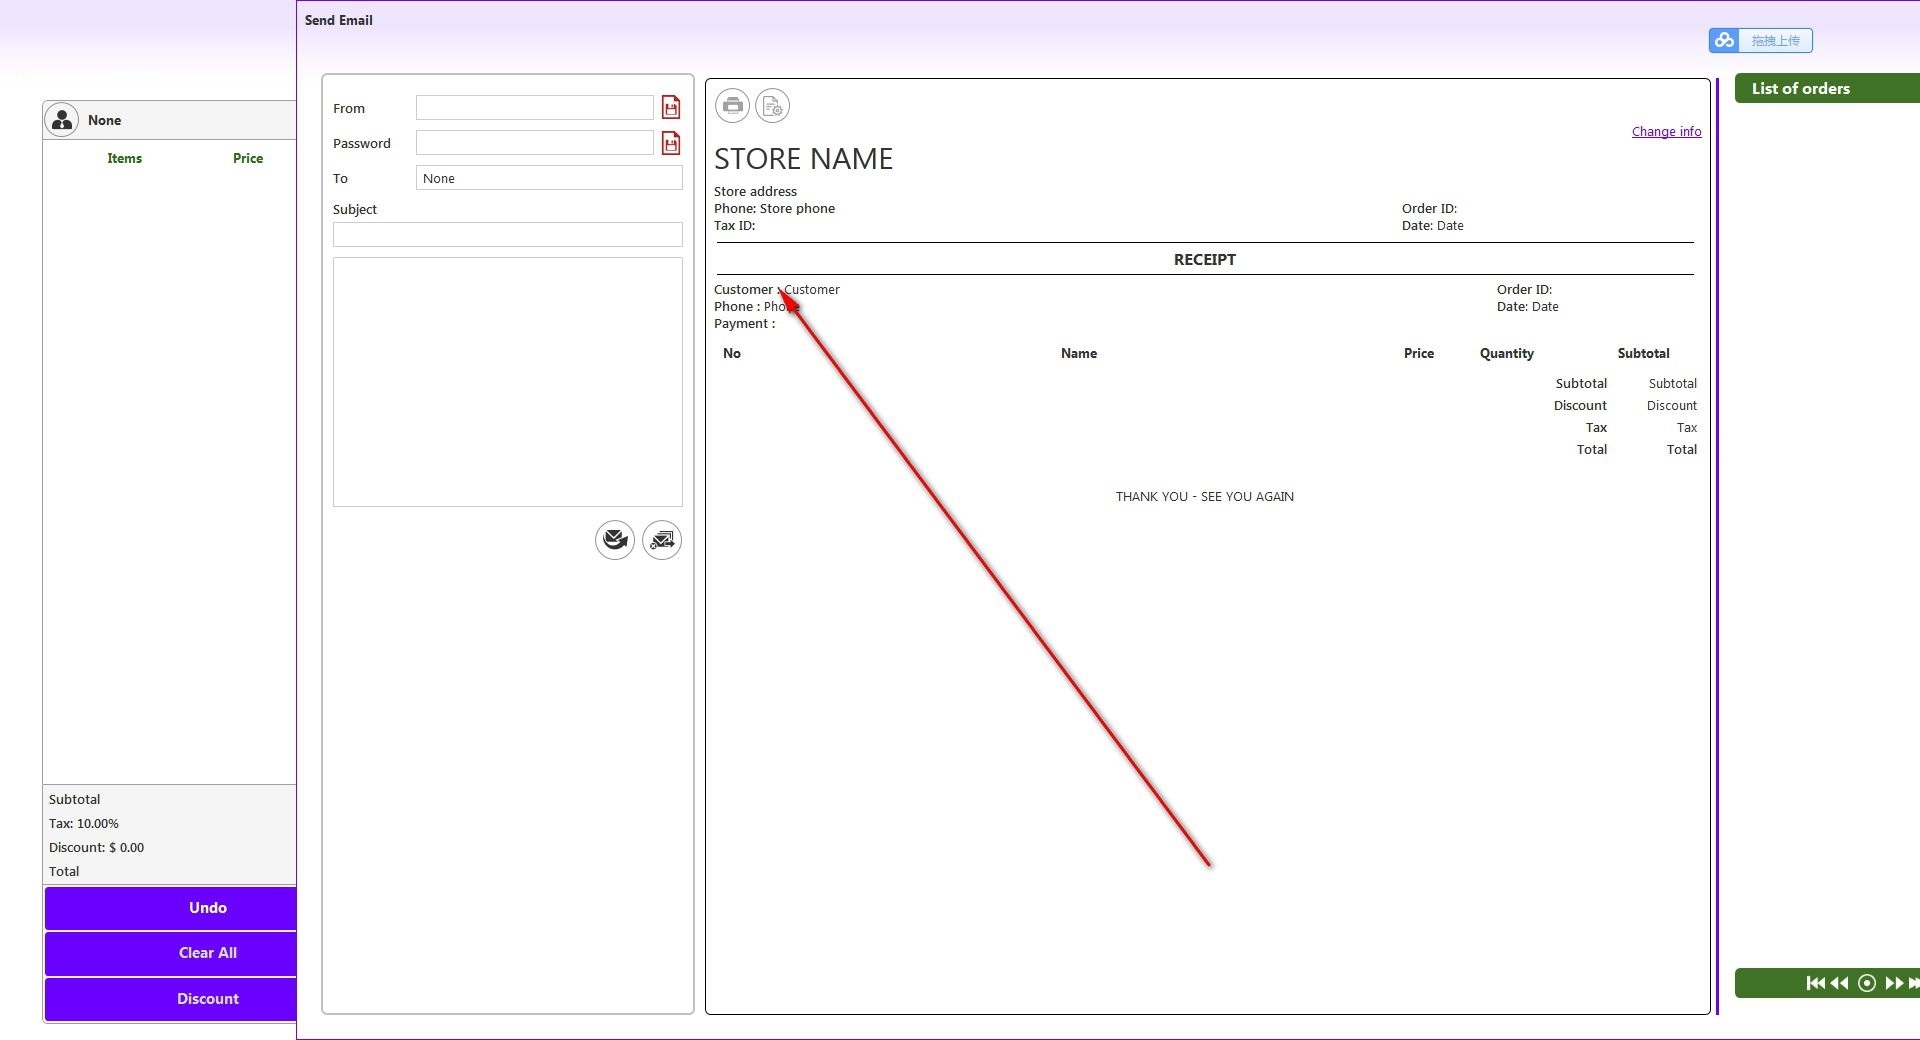The image size is (1920, 1040).
Task: Go to previous order page
Action: click(x=1839, y=983)
